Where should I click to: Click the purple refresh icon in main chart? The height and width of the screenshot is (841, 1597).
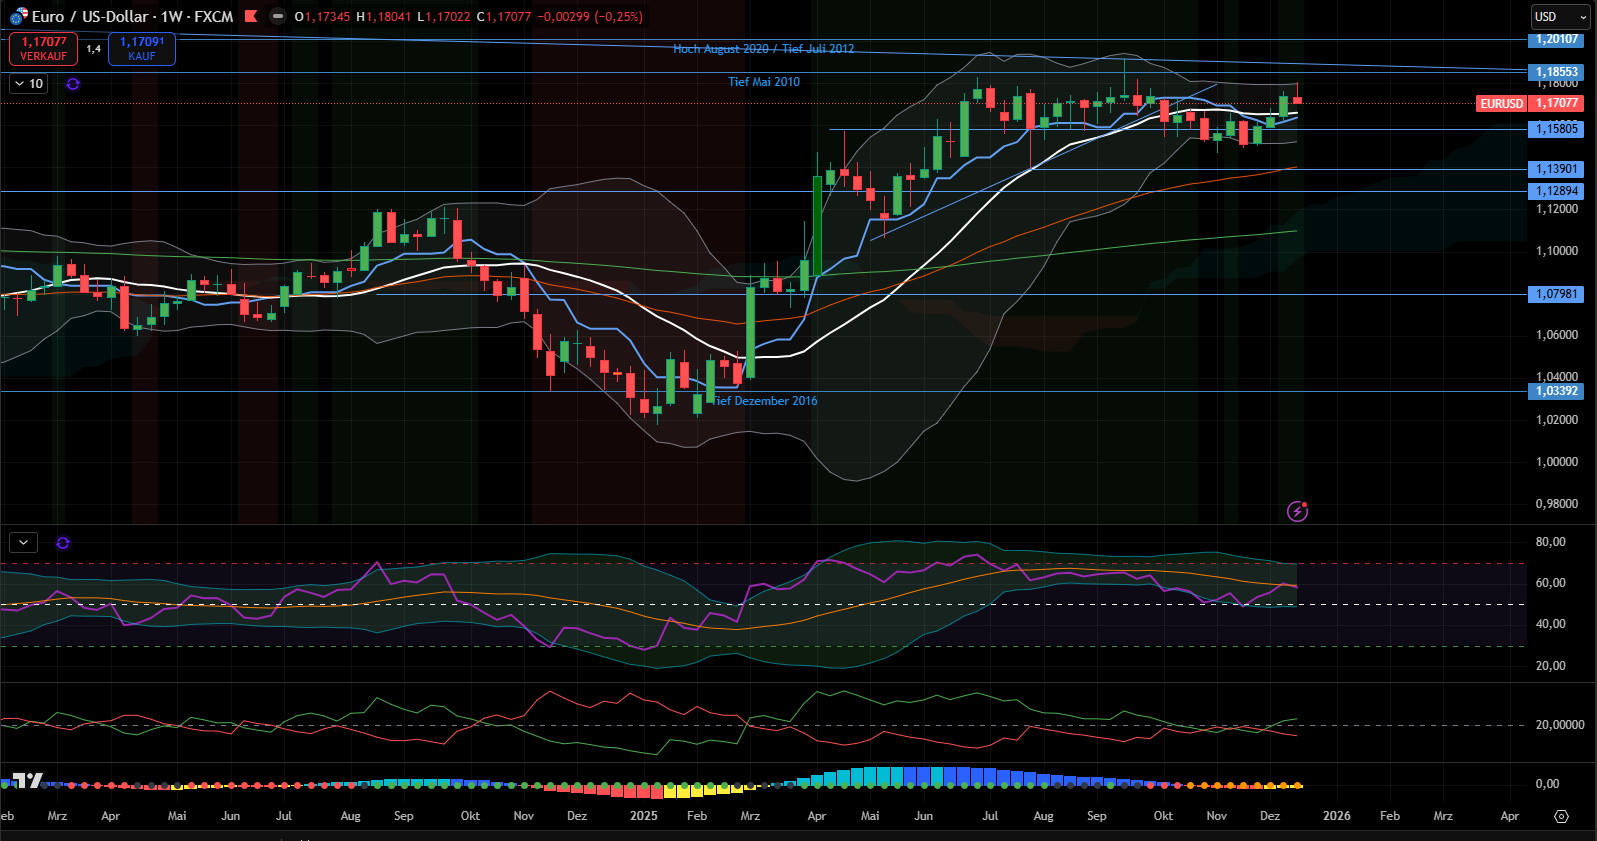[73, 84]
